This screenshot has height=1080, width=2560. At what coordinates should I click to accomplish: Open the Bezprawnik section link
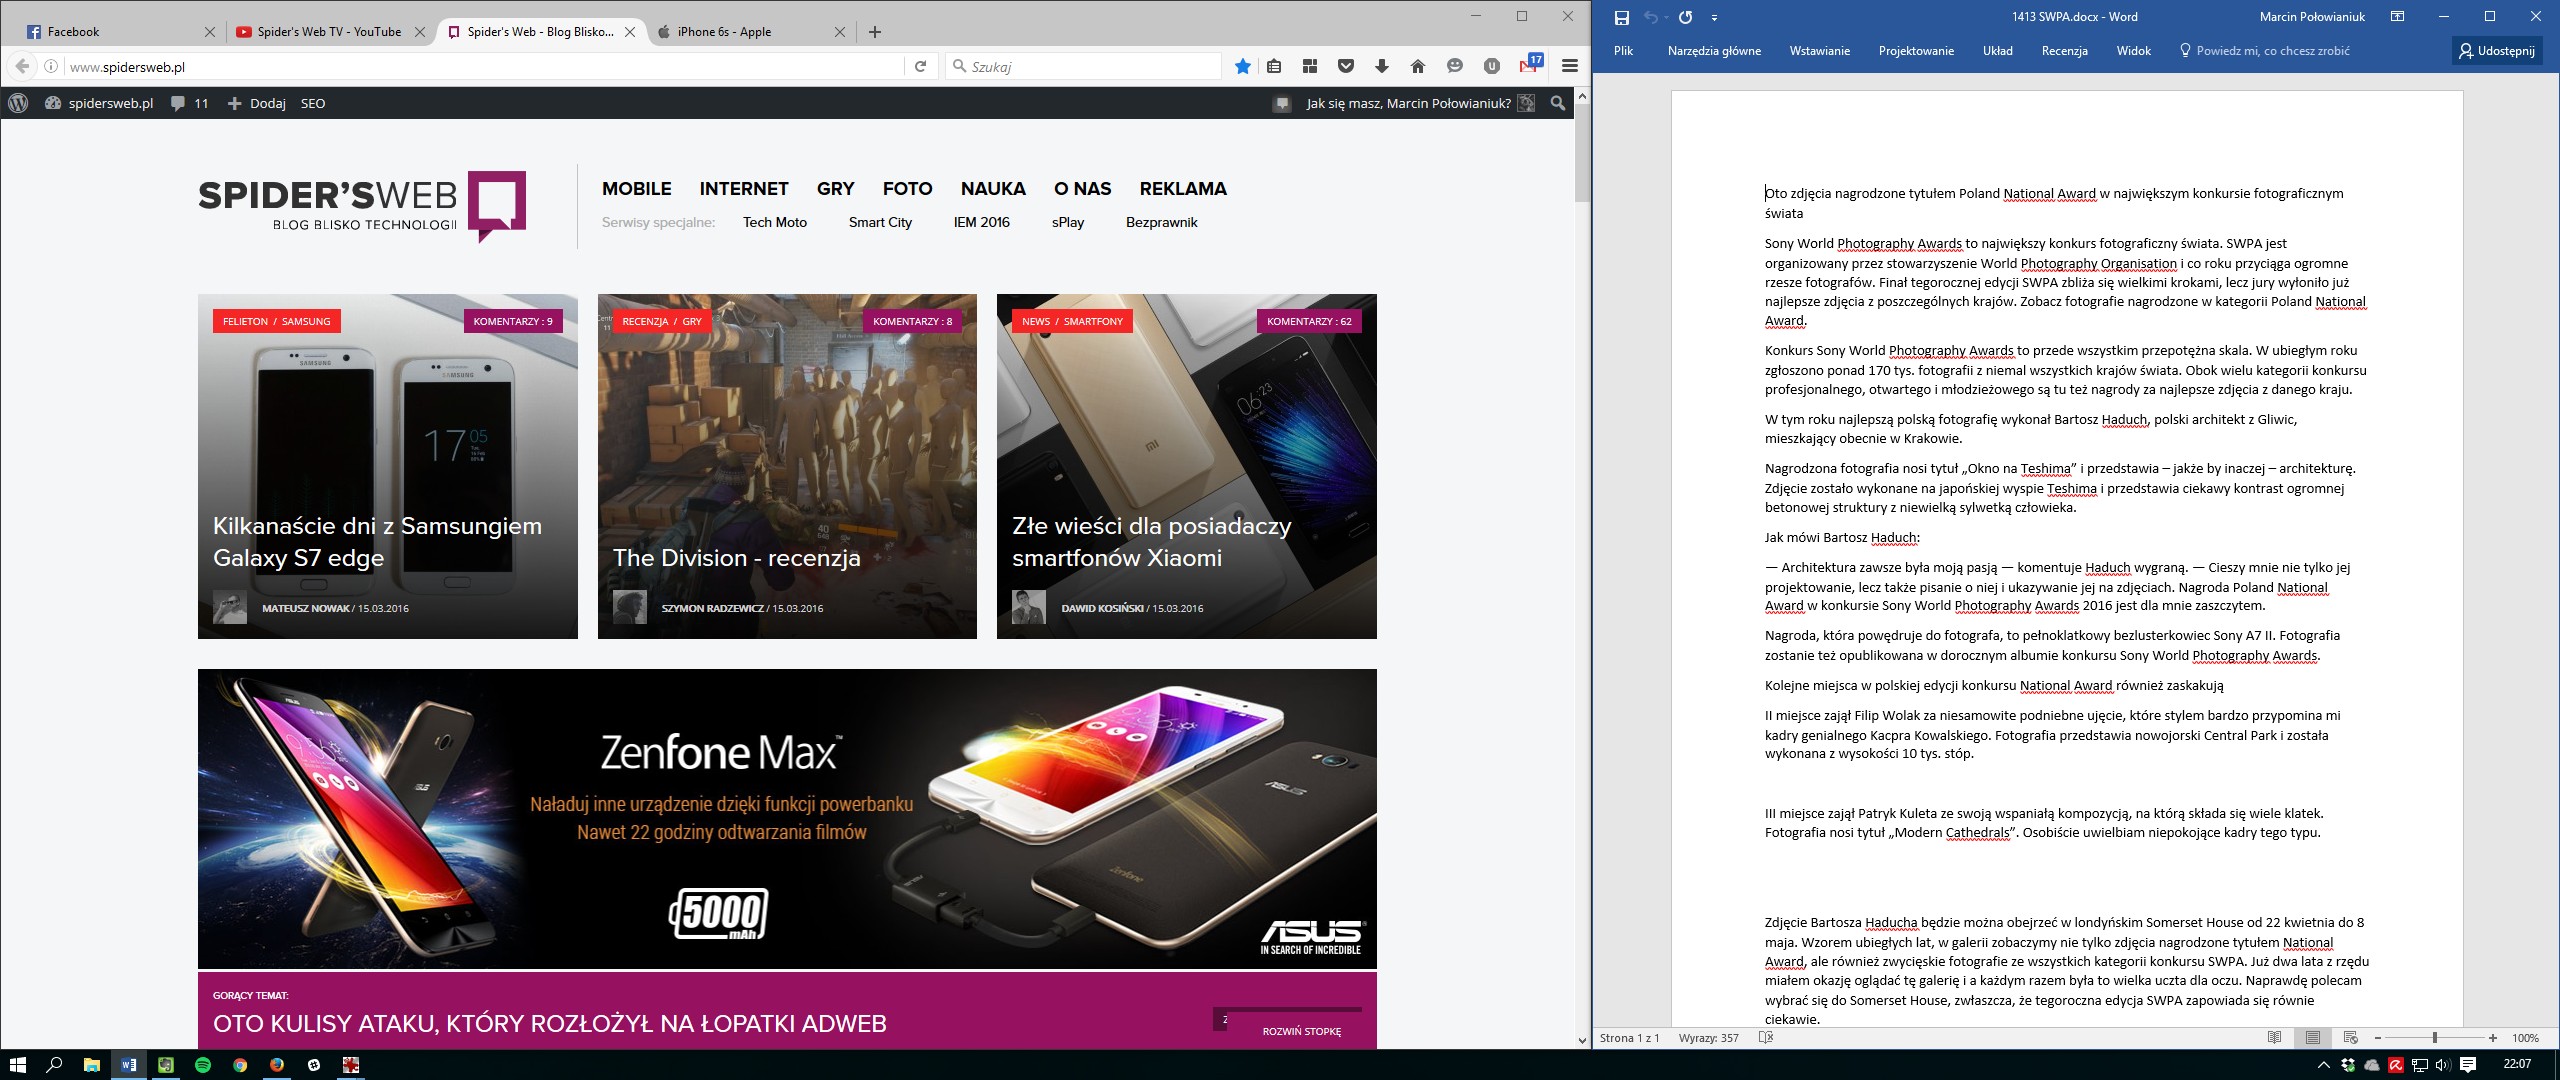[1161, 222]
